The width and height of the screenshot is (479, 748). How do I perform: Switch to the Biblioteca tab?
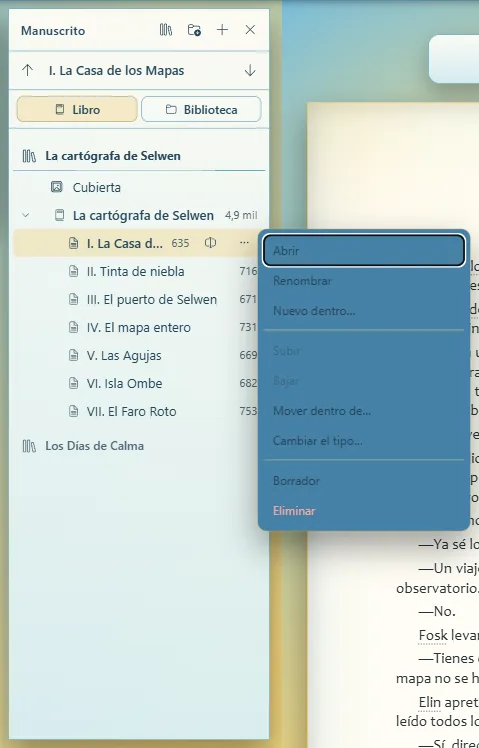201,109
